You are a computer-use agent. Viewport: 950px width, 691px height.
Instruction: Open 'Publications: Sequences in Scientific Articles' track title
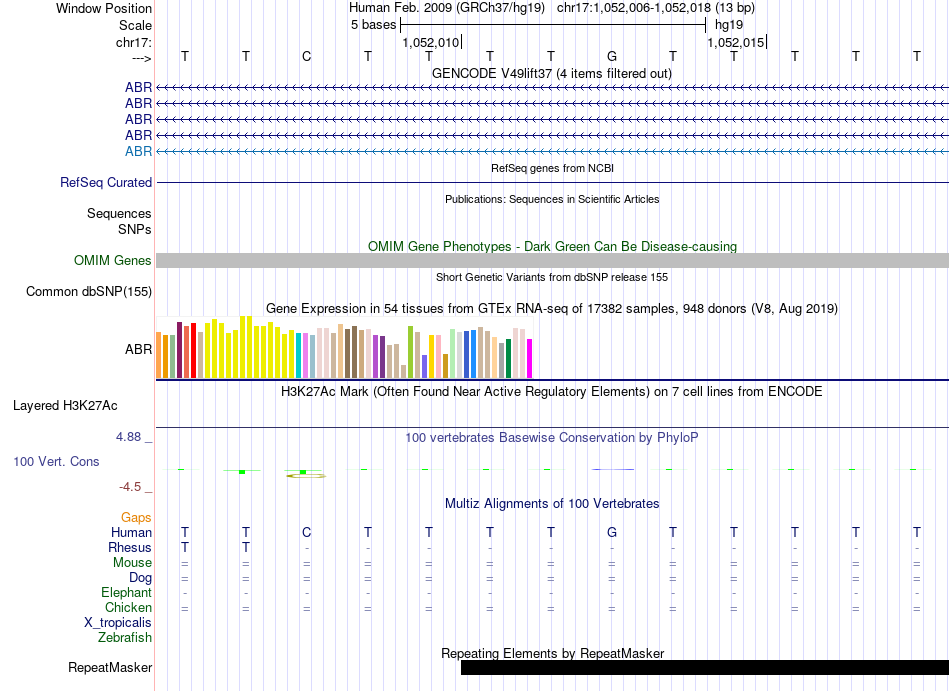click(552, 199)
